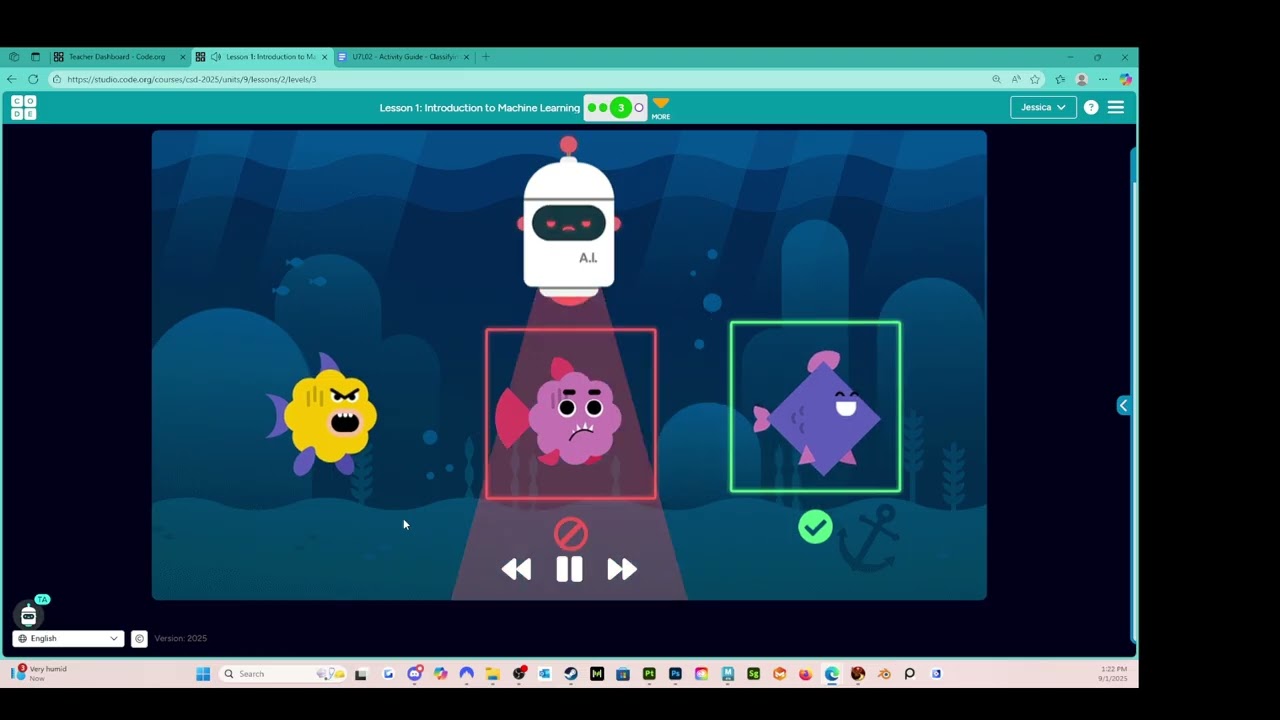Expand the side panel with the blue chevron

click(x=1124, y=405)
